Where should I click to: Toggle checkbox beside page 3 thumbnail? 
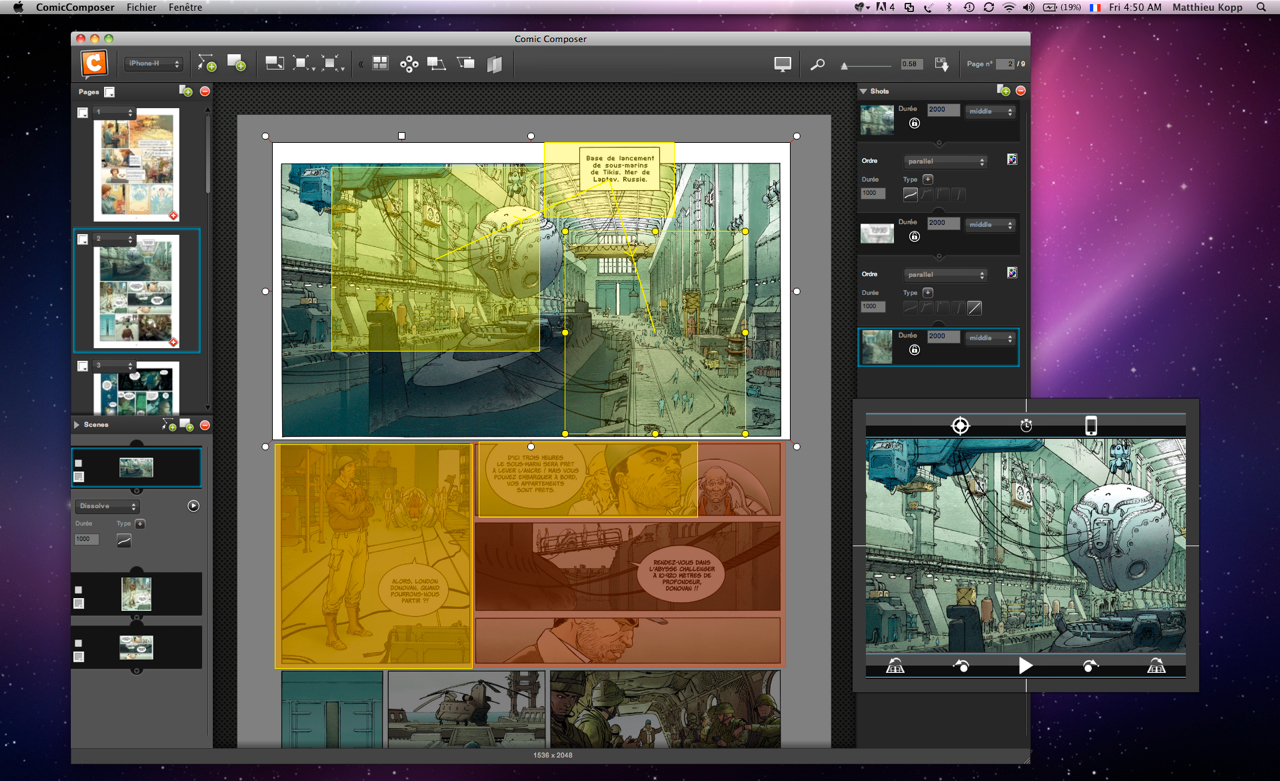click(x=83, y=366)
